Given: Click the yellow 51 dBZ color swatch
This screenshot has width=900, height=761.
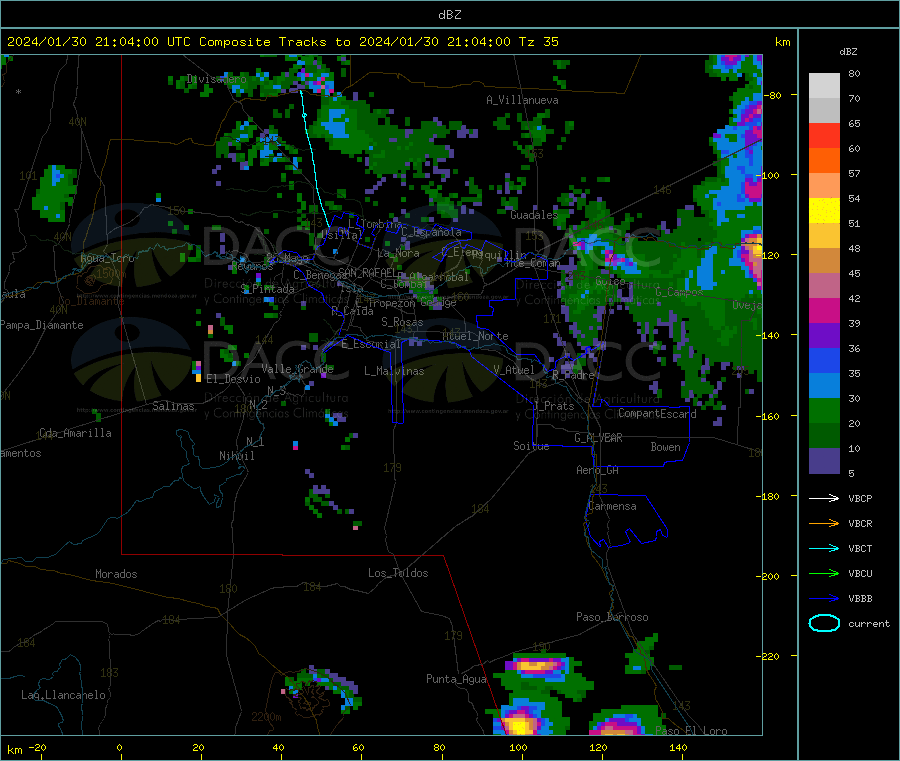Looking at the screenshot, I should coord(824,211).
